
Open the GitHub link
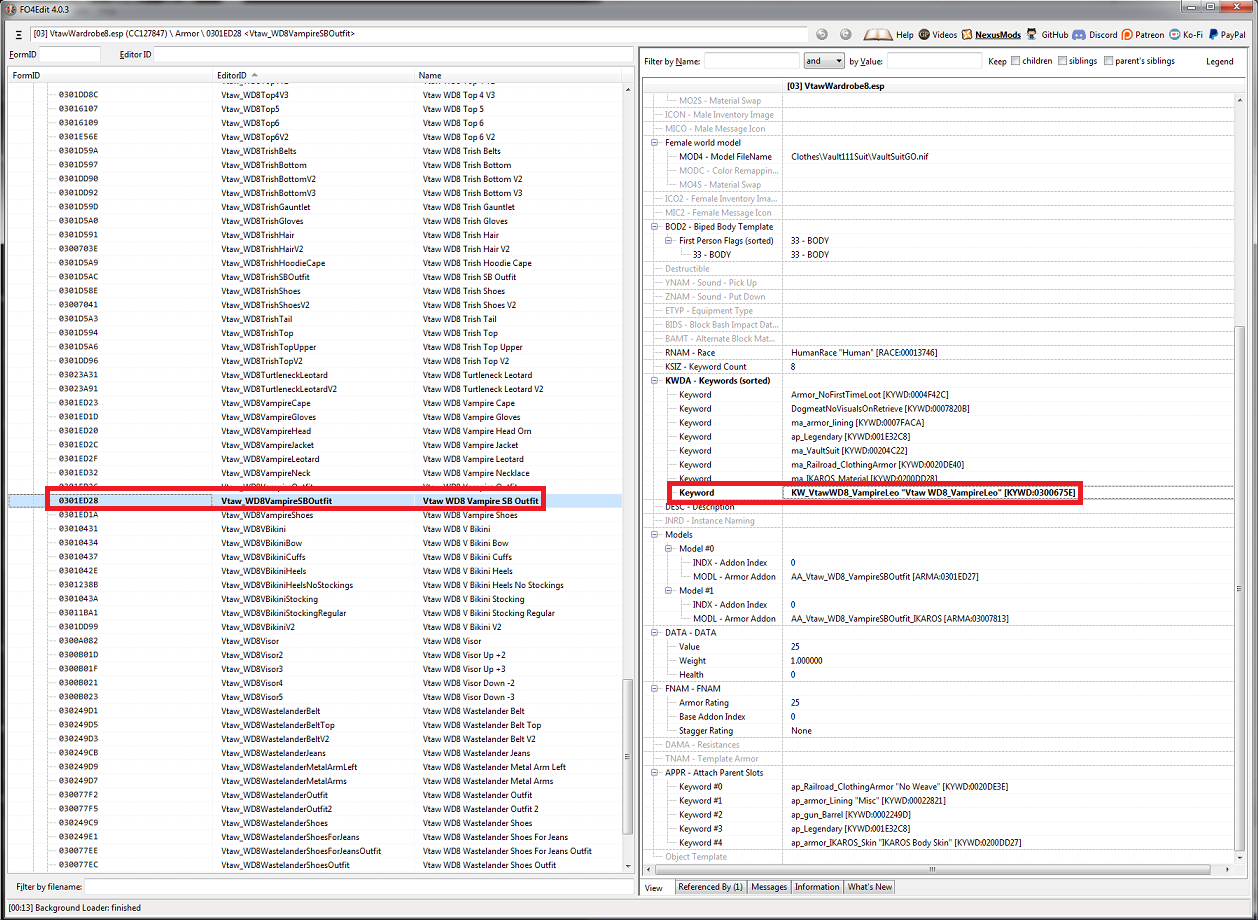[x=1047, y=34]
